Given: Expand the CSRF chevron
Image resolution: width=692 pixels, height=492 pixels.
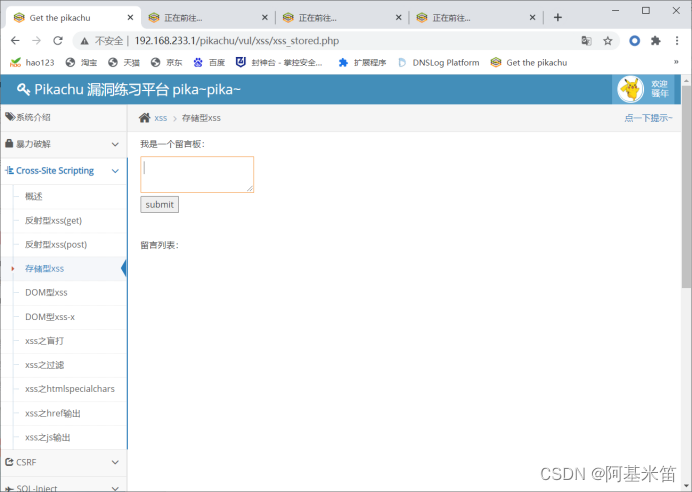Looking at the screenshot, I should (x=115, y=462).
